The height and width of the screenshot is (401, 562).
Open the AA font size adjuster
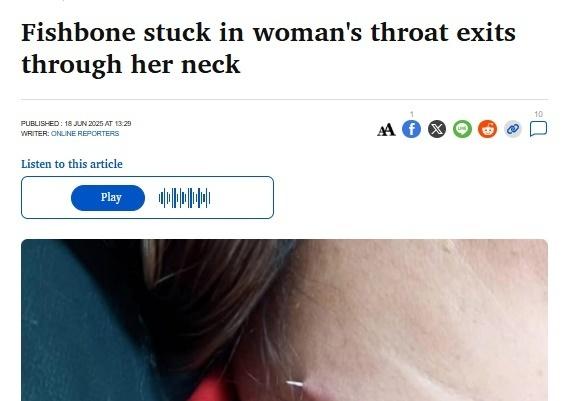[386, 129]
